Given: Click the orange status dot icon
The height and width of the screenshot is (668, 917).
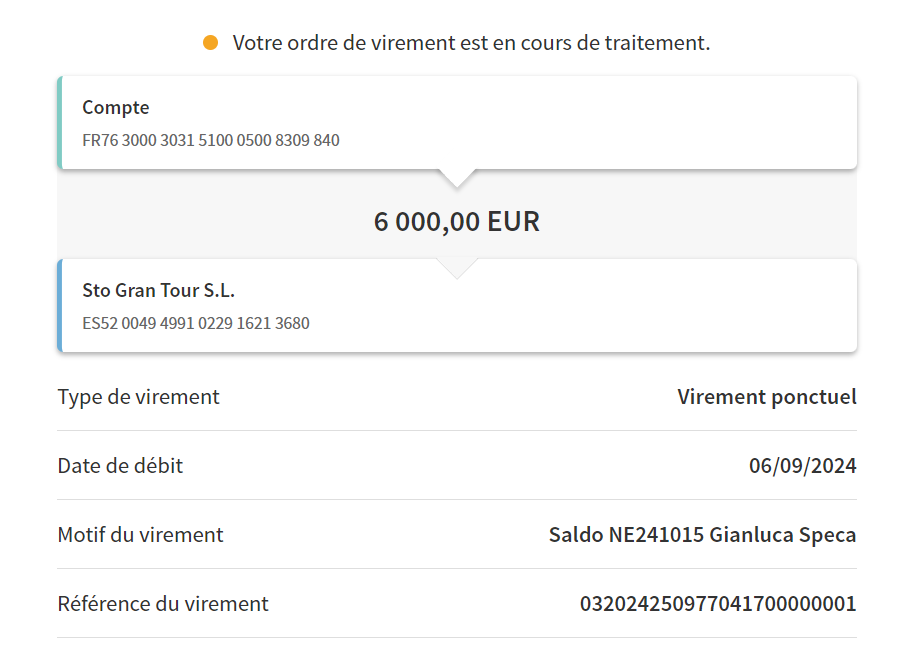Looking at the screenshot, I should coord(211,43).
